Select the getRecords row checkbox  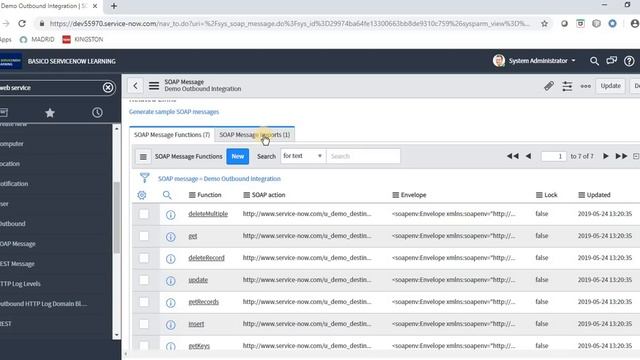coord(144,302)
